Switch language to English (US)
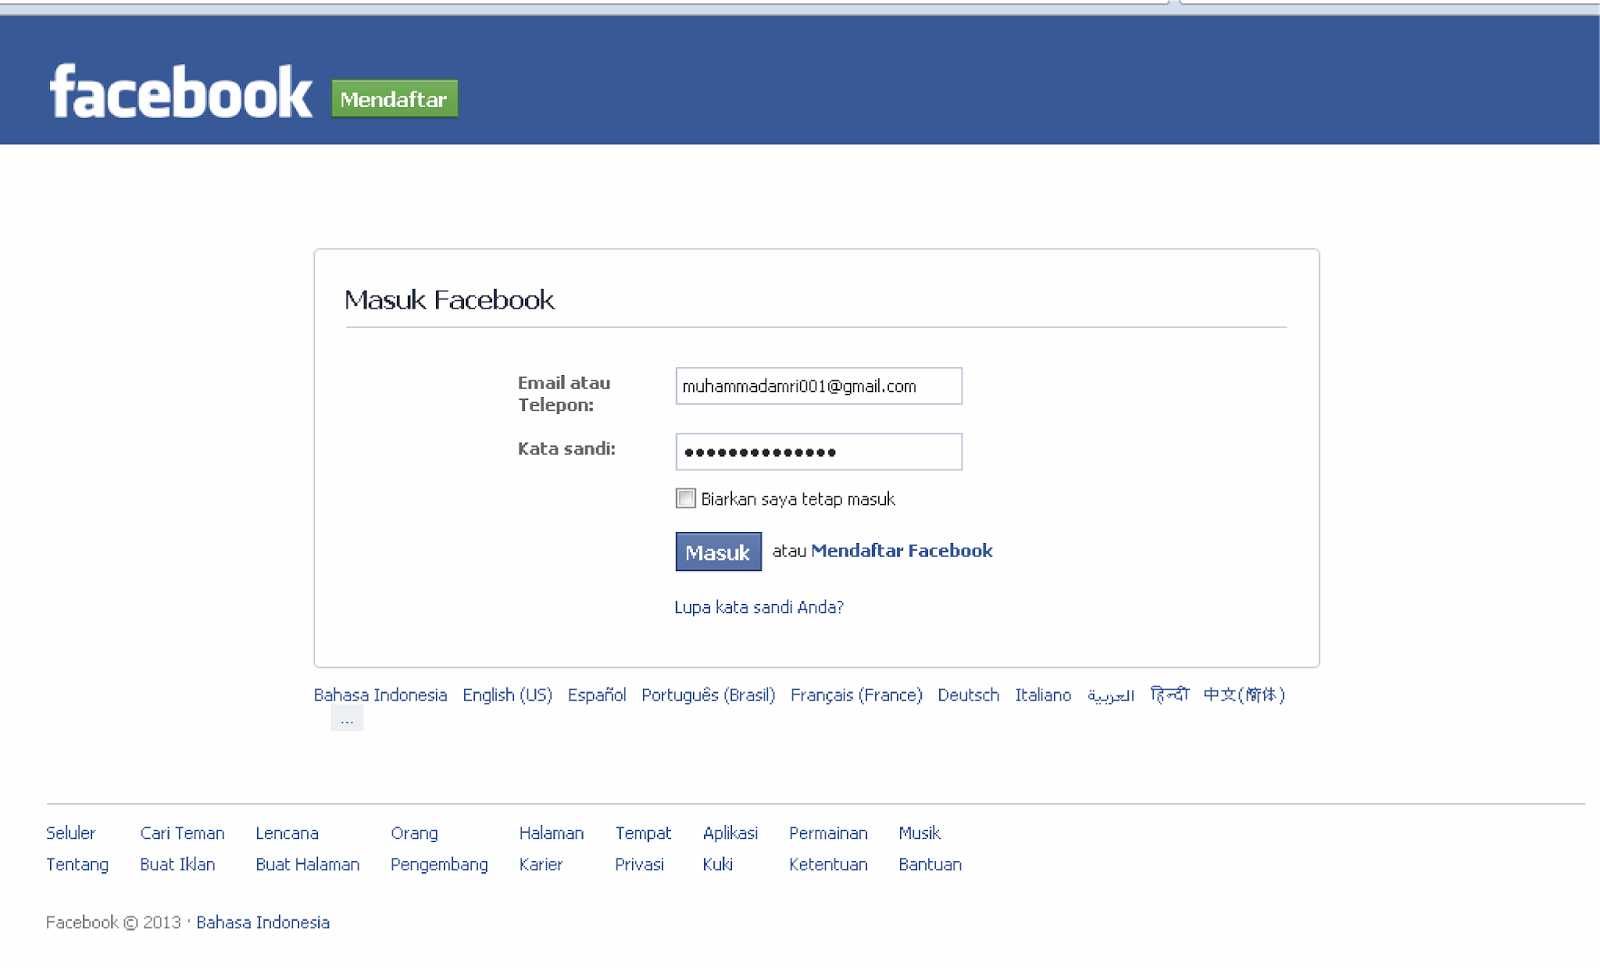 tap(507, 695)
